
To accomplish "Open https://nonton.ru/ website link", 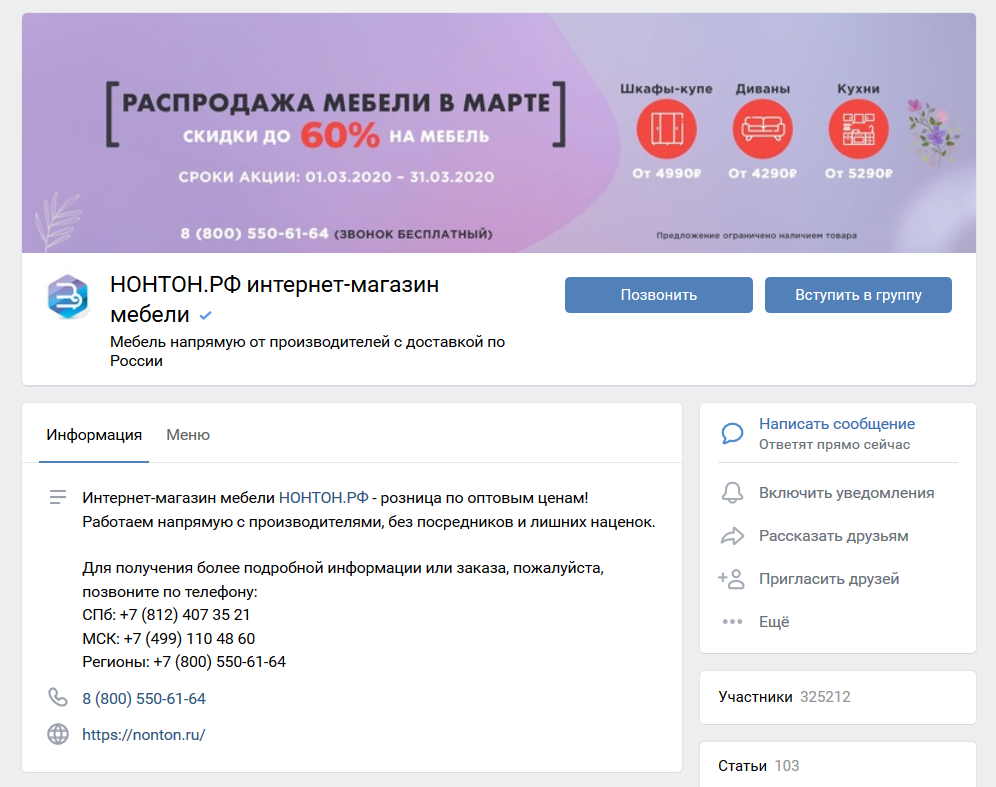I will pos(144,735).
